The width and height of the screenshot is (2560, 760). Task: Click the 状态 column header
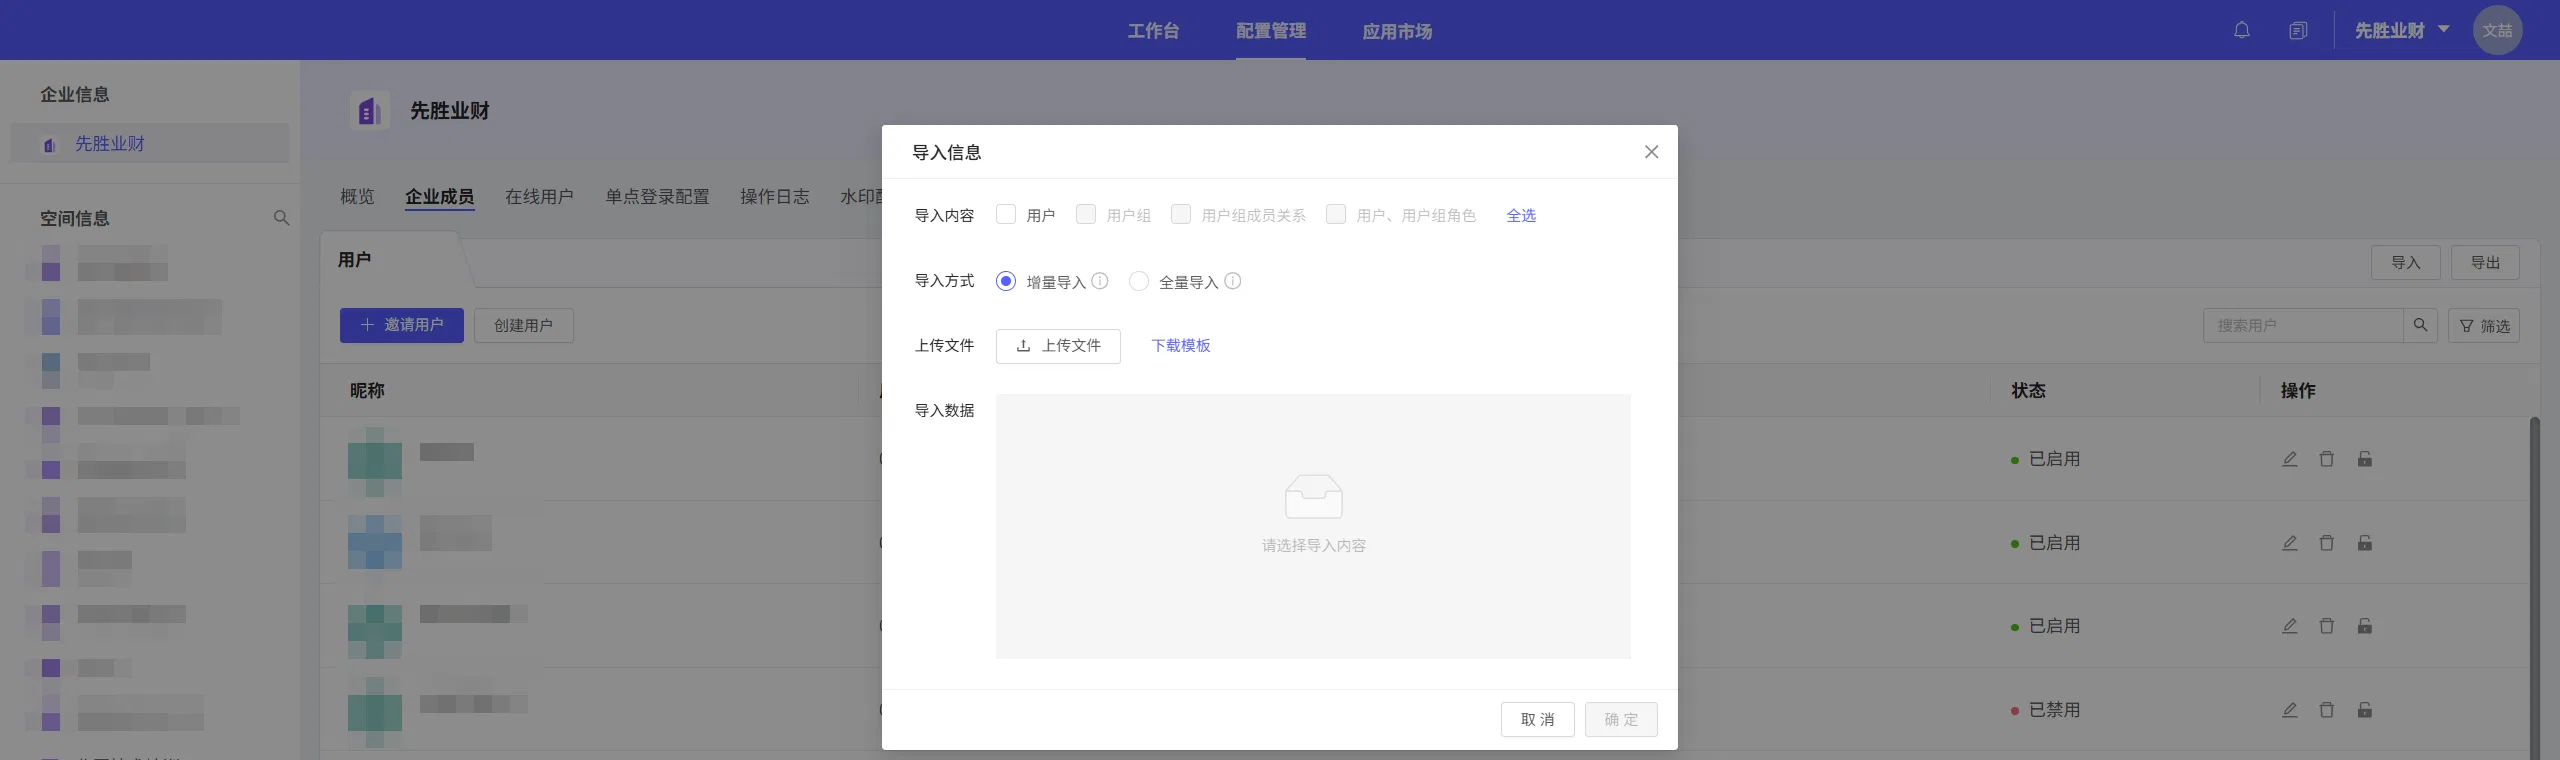pos(2028,390)
